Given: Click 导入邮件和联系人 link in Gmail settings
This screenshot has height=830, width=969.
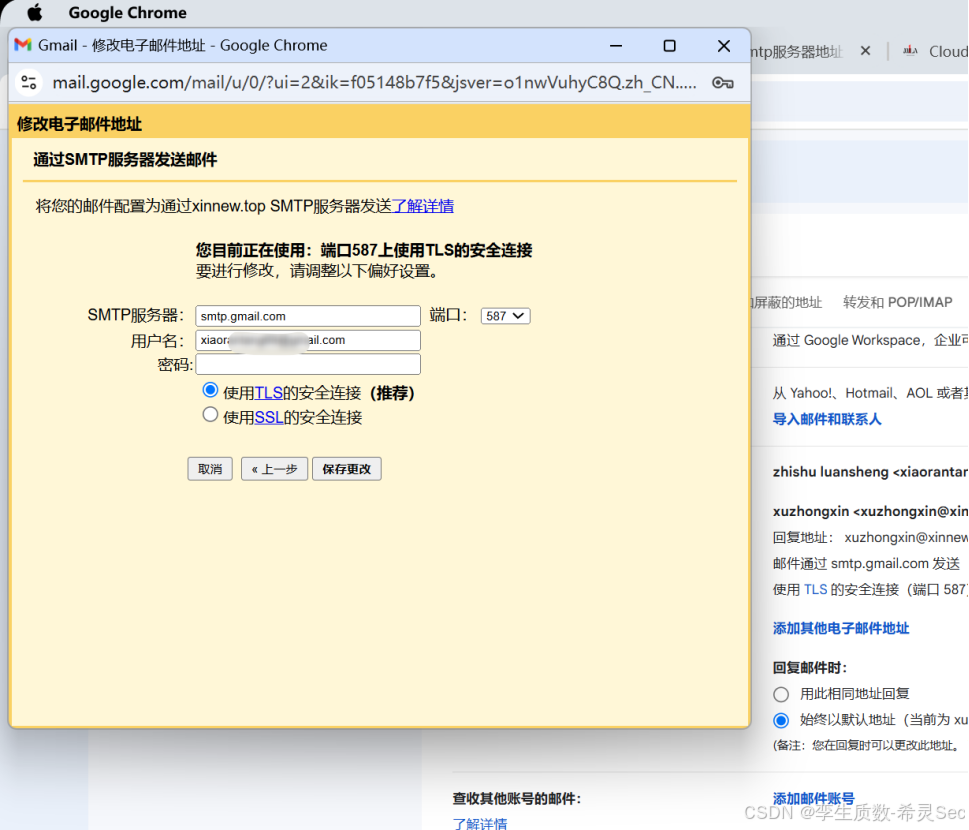Looking at the screenshot, I should (x=827, y=419).
